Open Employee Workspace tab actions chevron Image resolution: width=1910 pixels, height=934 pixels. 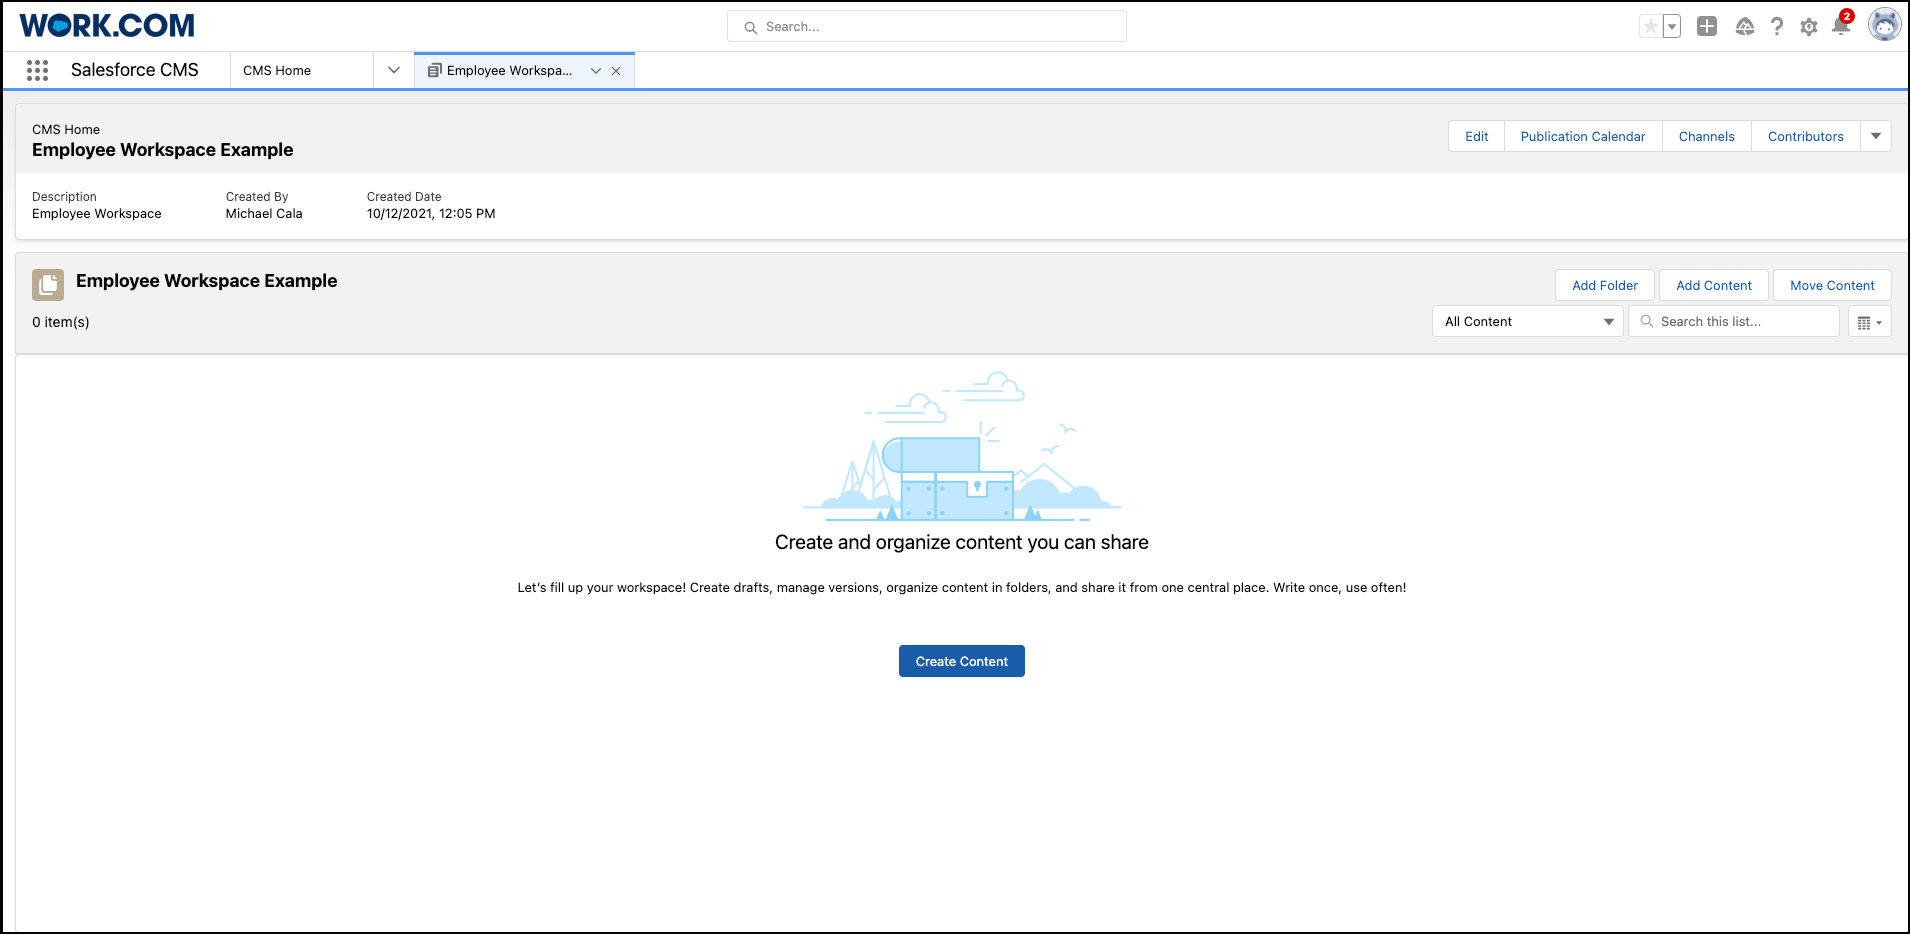(x=596, y=71)
